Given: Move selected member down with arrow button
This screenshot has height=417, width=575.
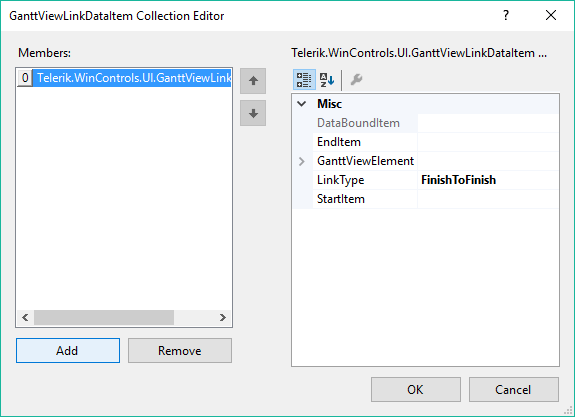Looking at the screenshot, I should [x=253, y=113].
